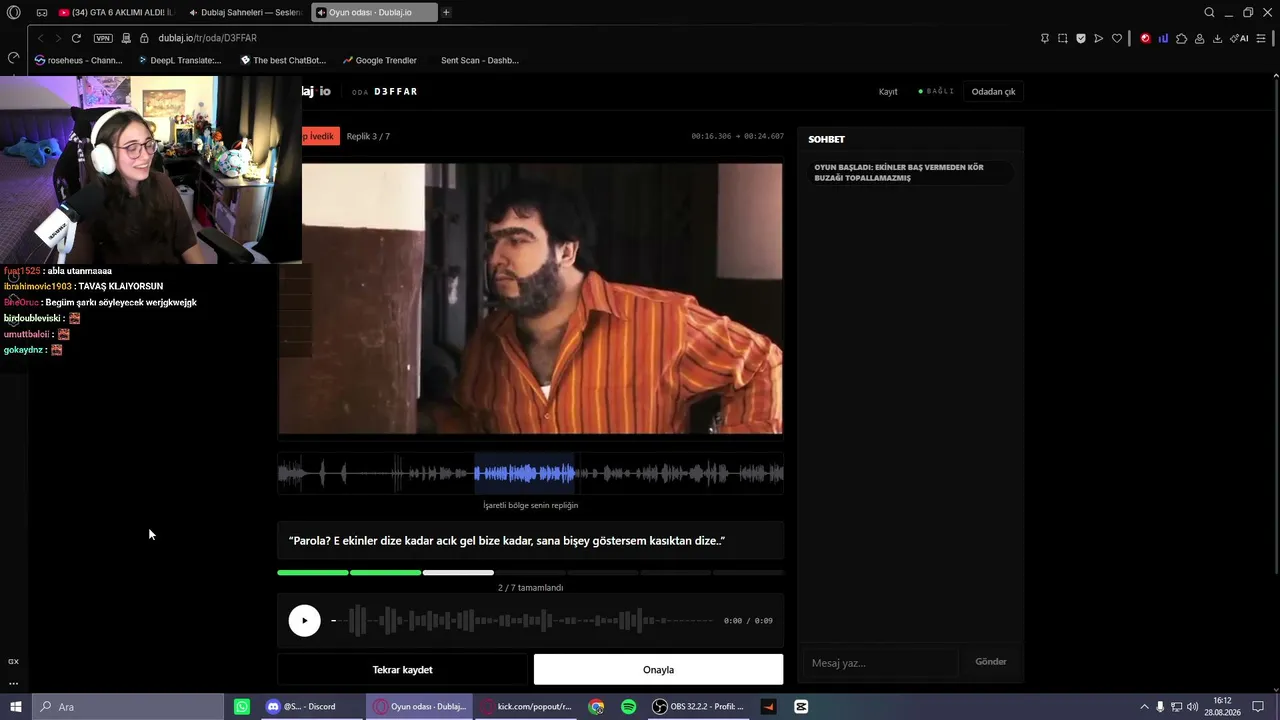Open the site security lock icon

click(144, 38)
